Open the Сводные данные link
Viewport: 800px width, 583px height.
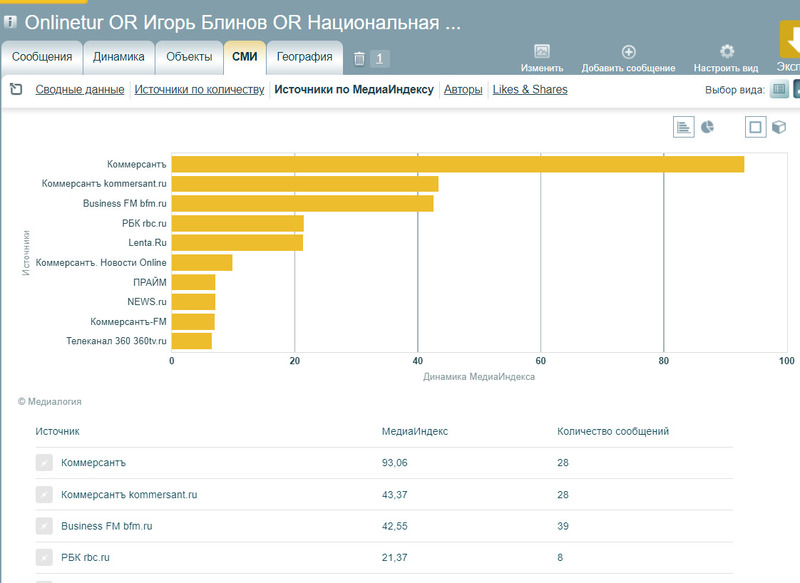click(x=80, y=90)
